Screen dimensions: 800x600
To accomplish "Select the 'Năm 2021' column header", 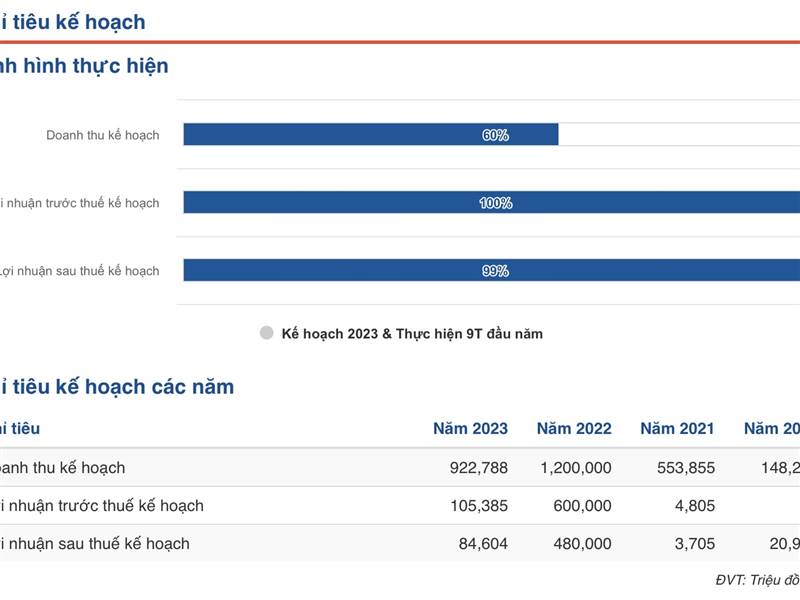I will click(x=677, y=429).
